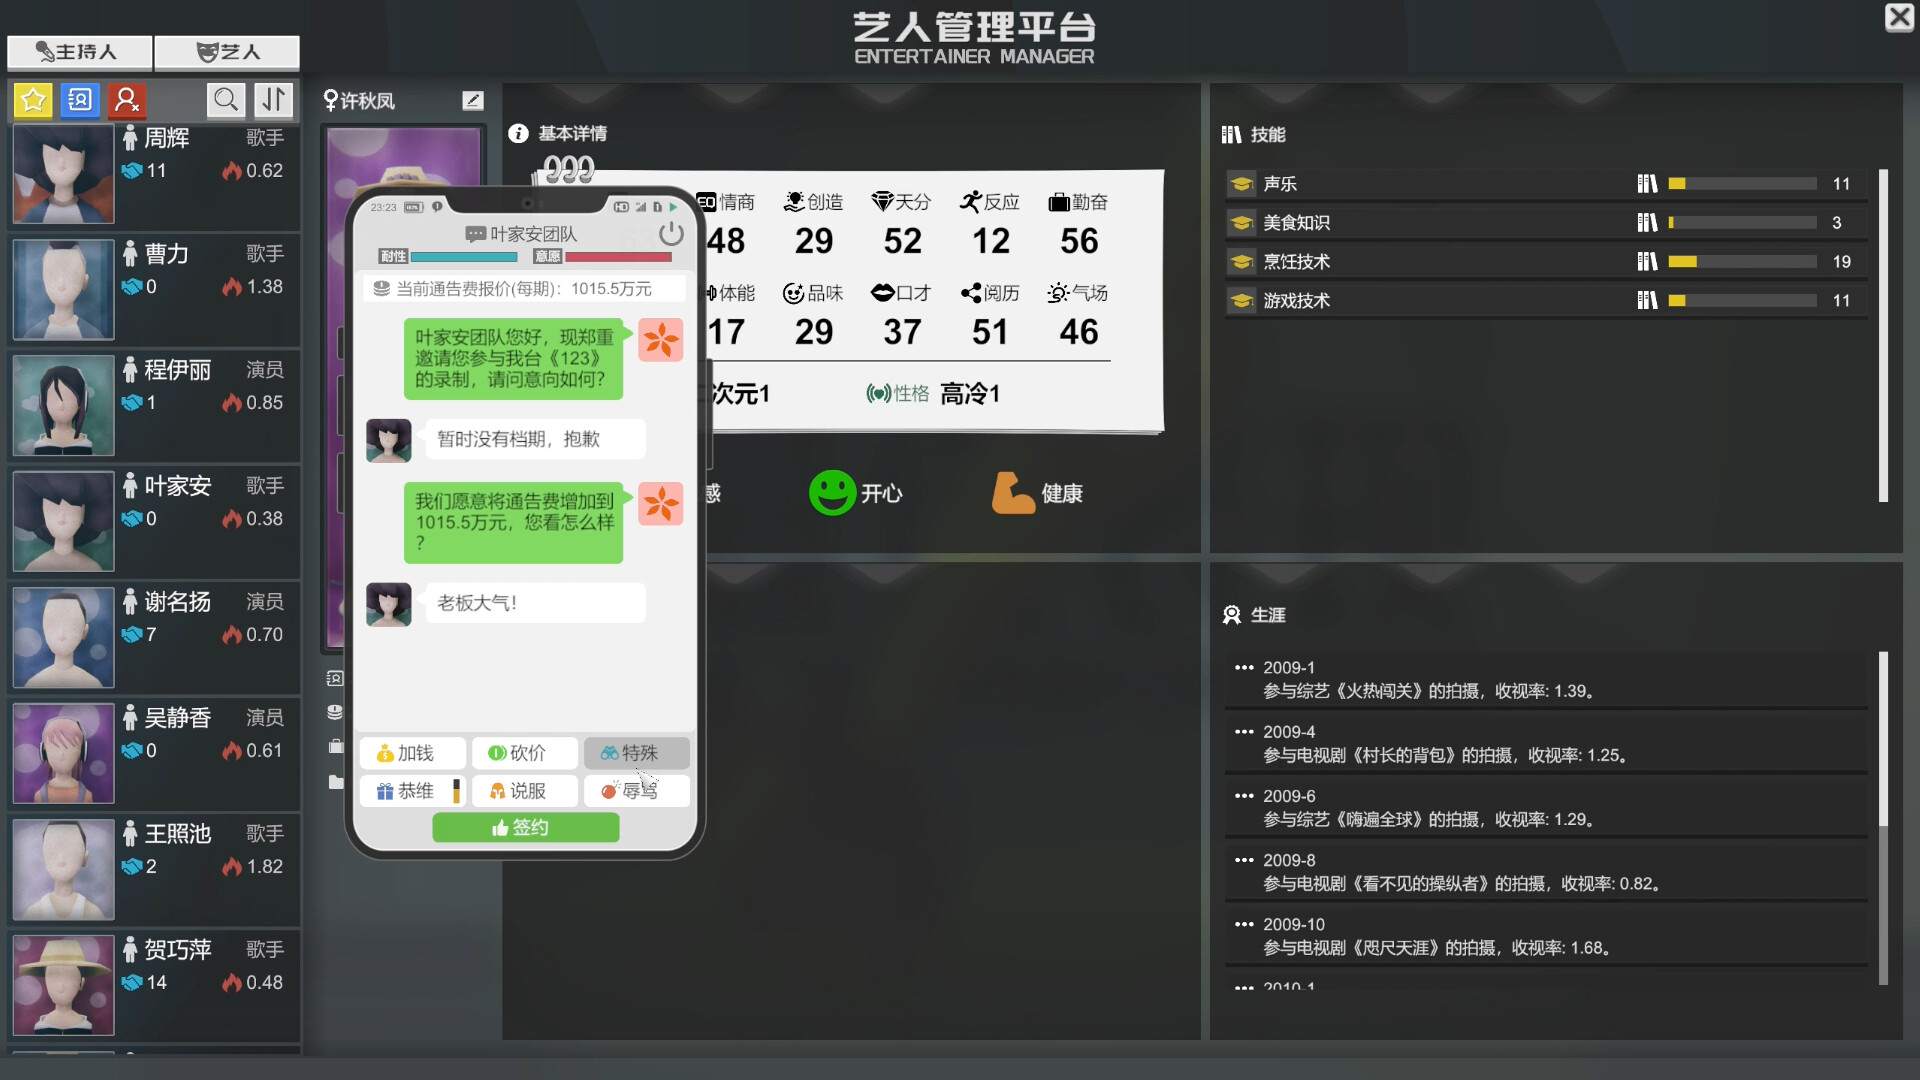Viewport: 1920px width, 1080px height.
Task: Click the sort arrows icon
Action: pyautogui.click(x=273, y=100)
